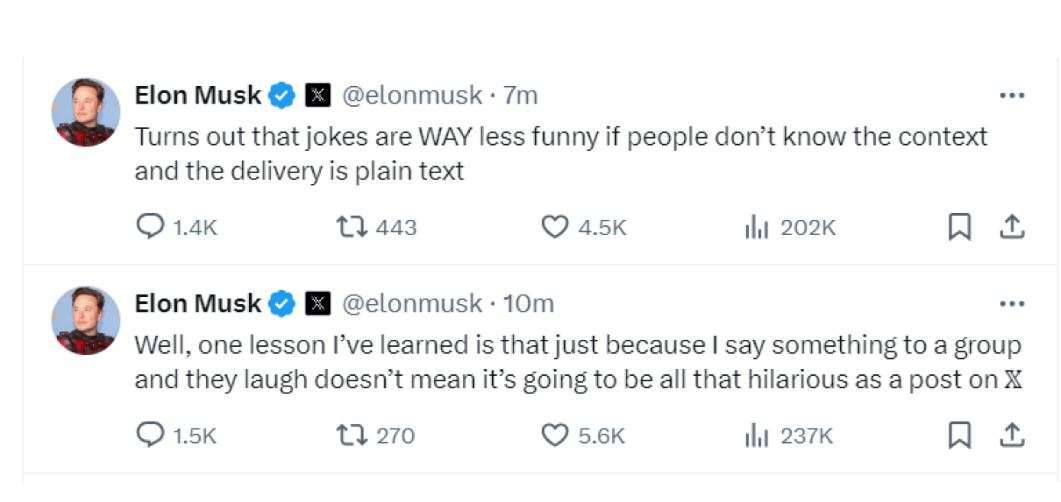This screenshot has width=1061, height=502.
Task: Click the 7m timestamp link
Action: pyautogui.click(x=521, y=95)
